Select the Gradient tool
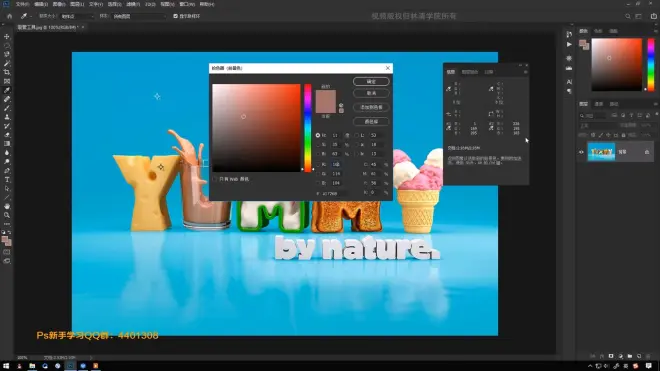Screen dimensions: 660x371 click(7, 144)
